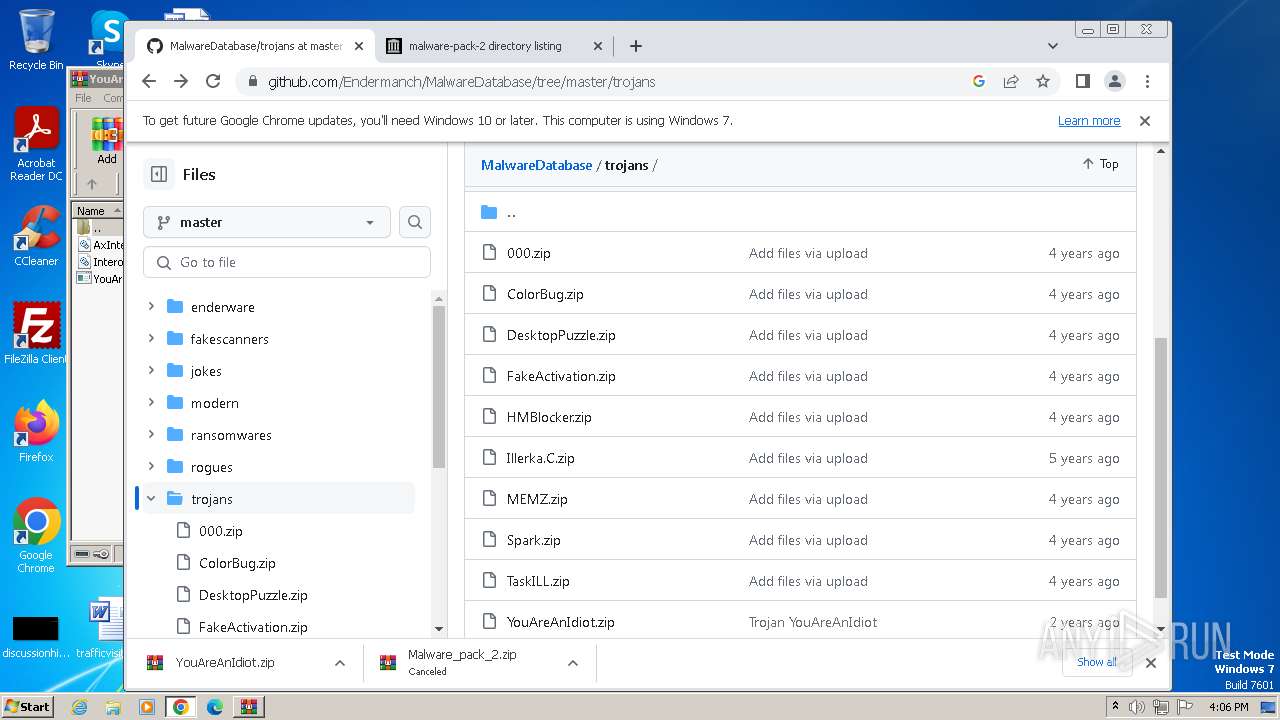This screenshot has width=1280, height=720.
Task: Open FileZilla Client desktop icon
Action: click(36, 333)
